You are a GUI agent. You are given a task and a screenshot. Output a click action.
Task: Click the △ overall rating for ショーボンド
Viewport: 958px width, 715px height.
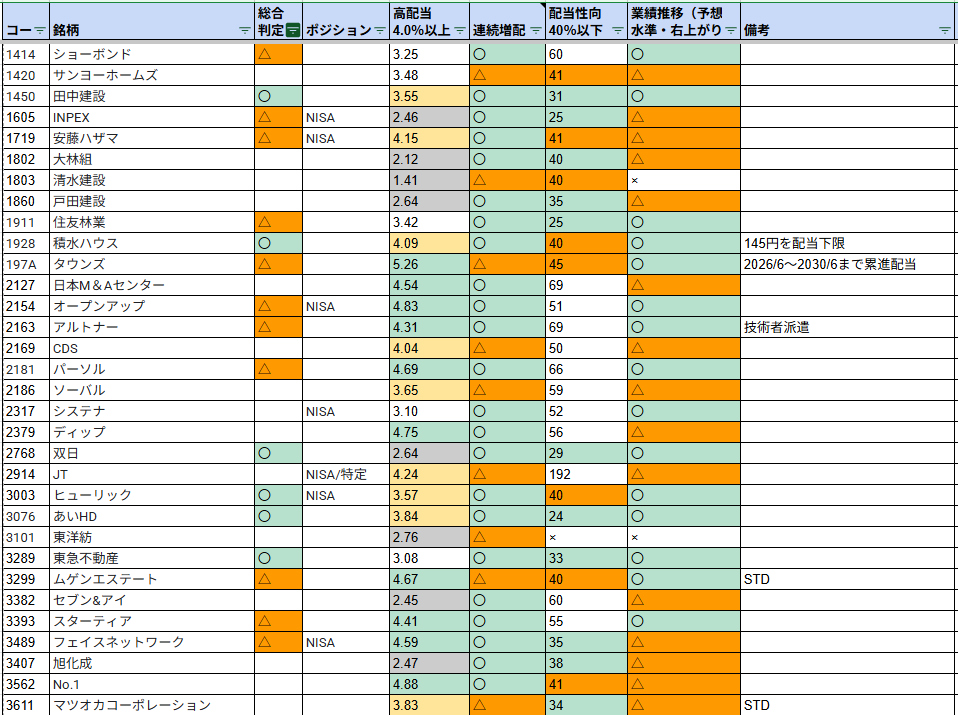coord(279,54)
